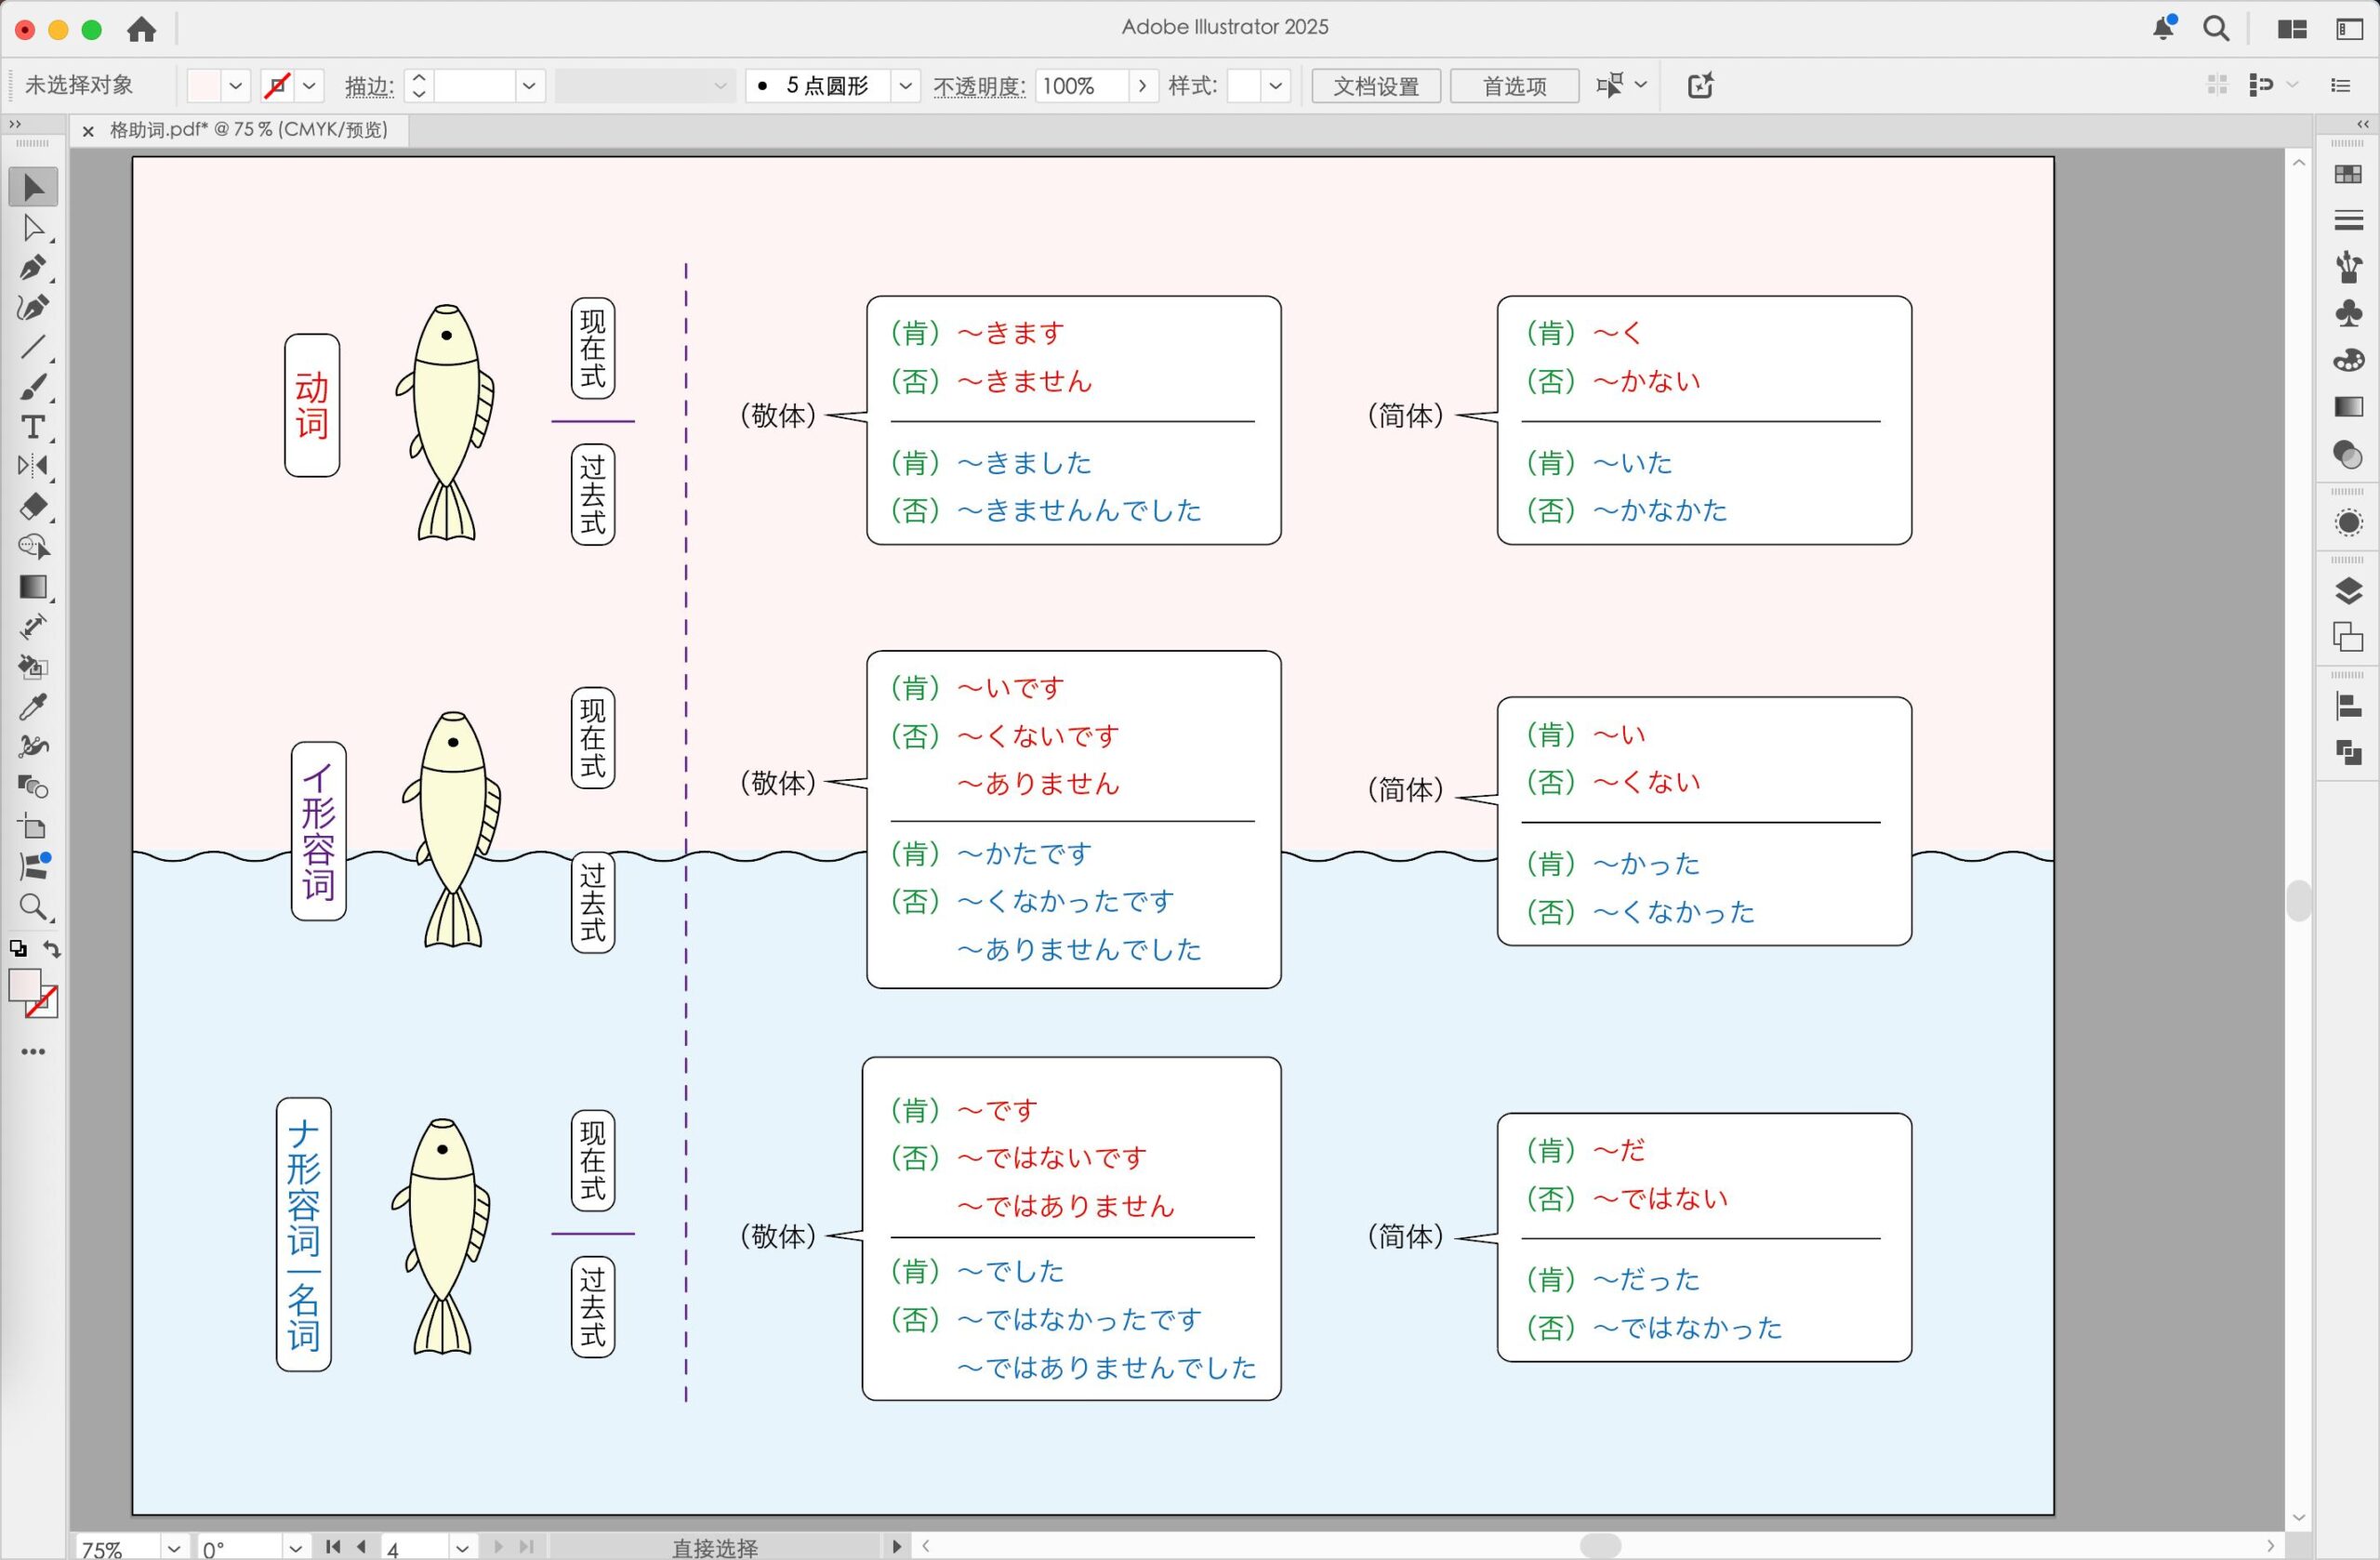Expand the opacity 100% options arrow
The height and width of the screenshot is (1560, 2380).
(1142, 86)
